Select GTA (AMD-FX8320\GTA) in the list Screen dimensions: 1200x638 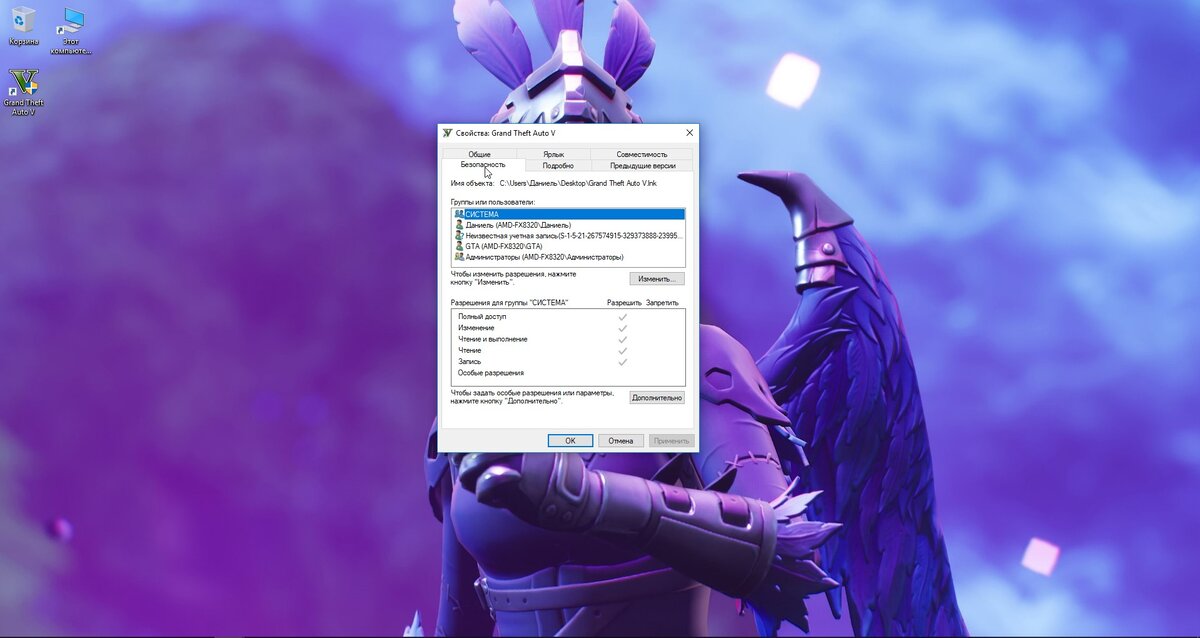click(568, 246)
